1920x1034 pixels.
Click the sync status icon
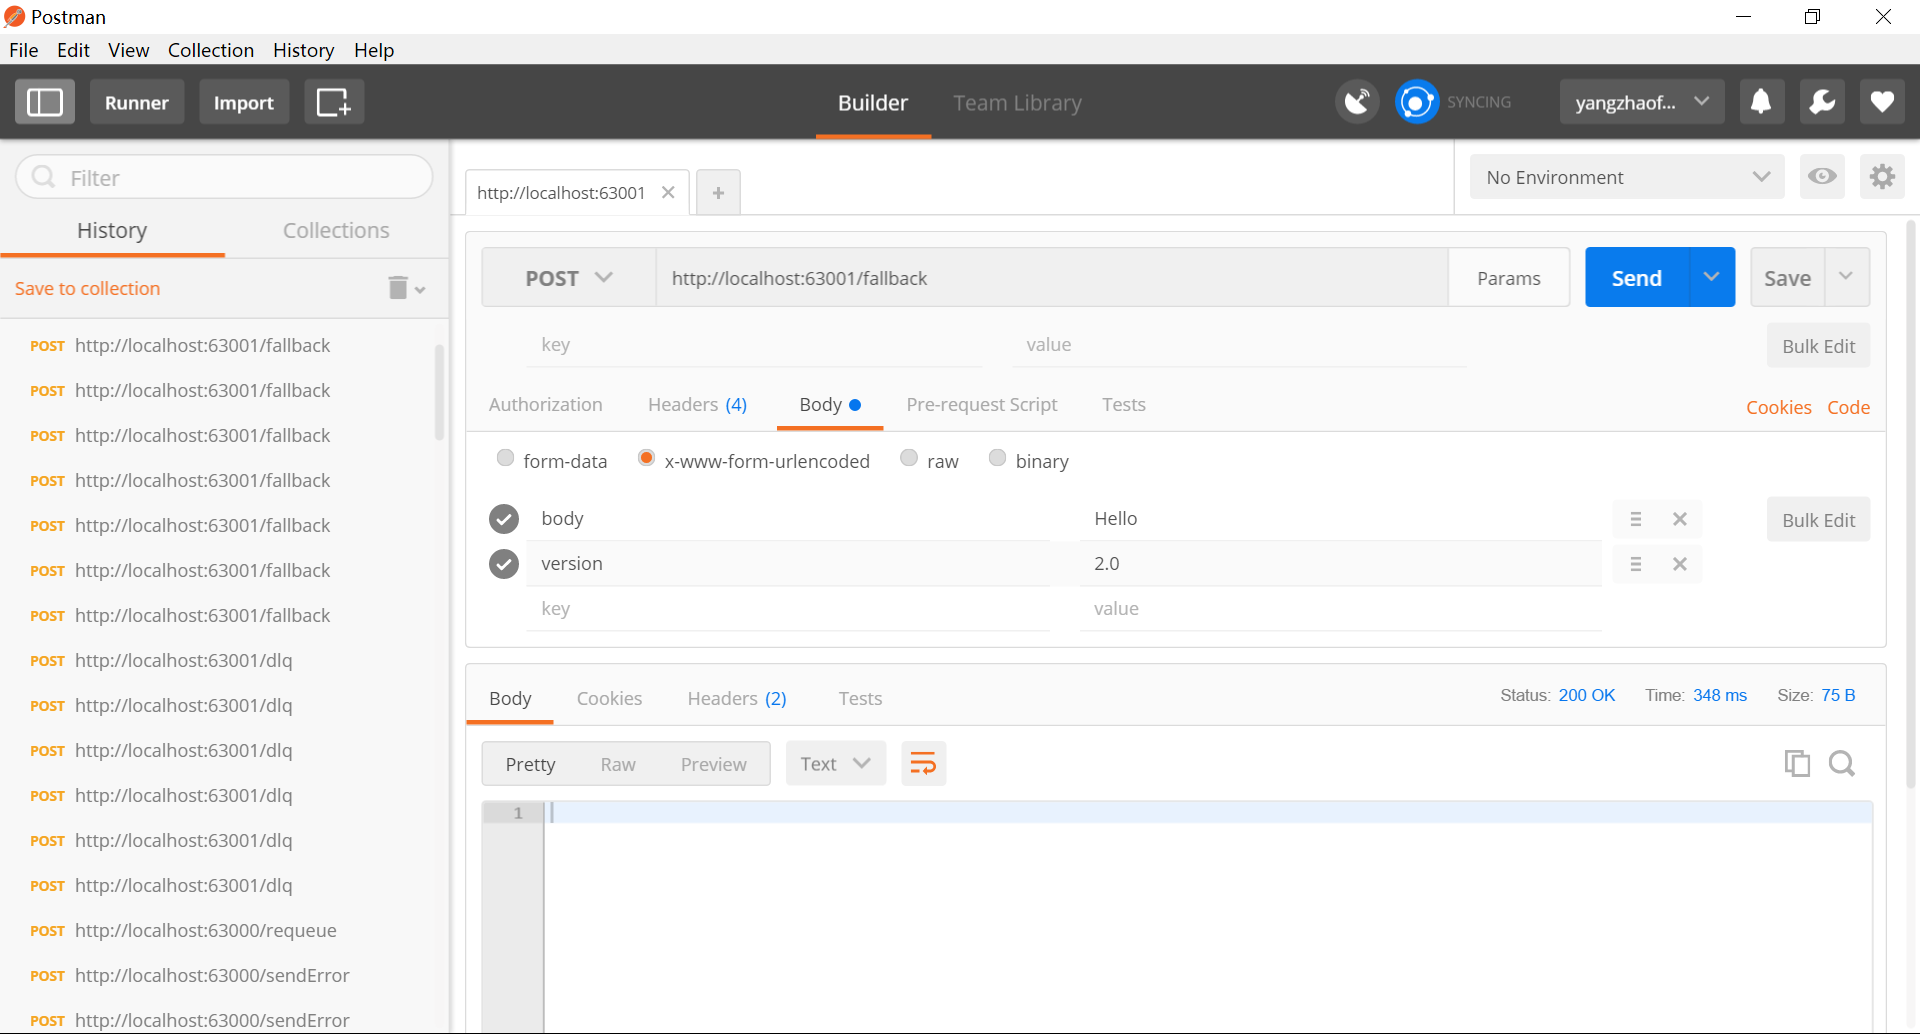[x=1417, y=102]
